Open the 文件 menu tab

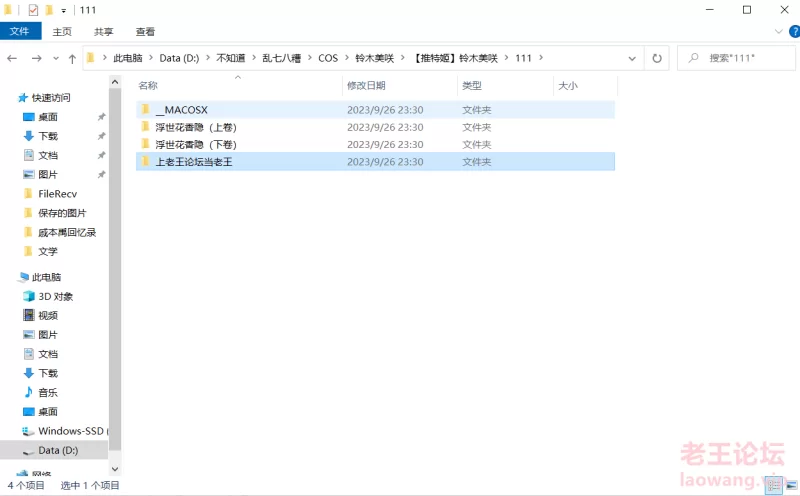tap(19, 32)
